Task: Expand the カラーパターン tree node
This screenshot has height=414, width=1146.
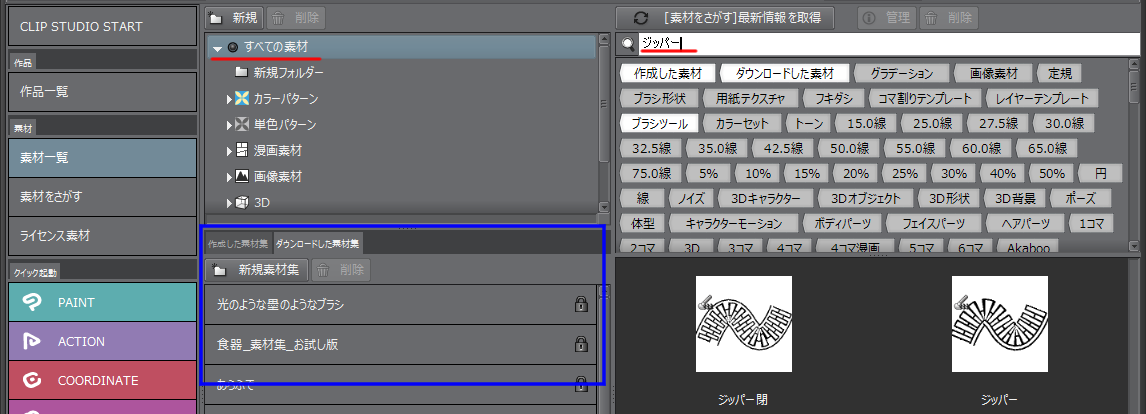Action: tap(229, 99)
